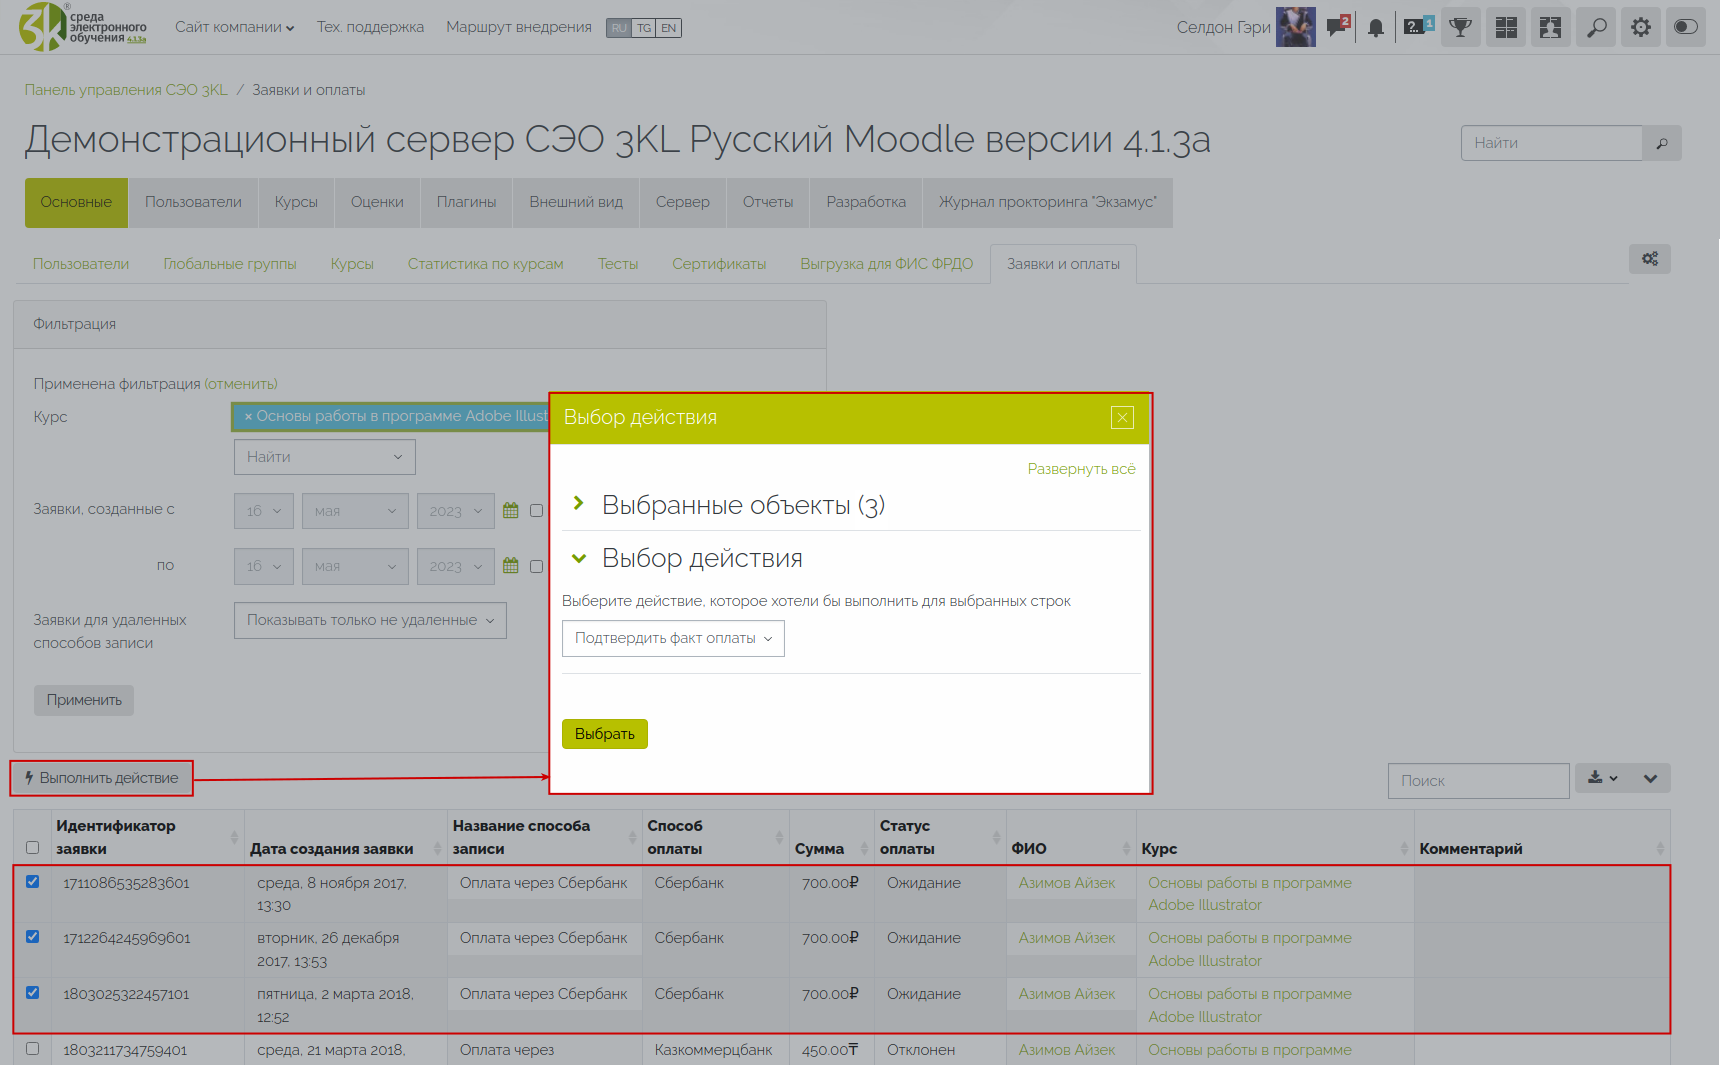This screenshot has width=1720, height=1065.
Task: Click the 'Выполнить действие' button
Action: (102, 778)
